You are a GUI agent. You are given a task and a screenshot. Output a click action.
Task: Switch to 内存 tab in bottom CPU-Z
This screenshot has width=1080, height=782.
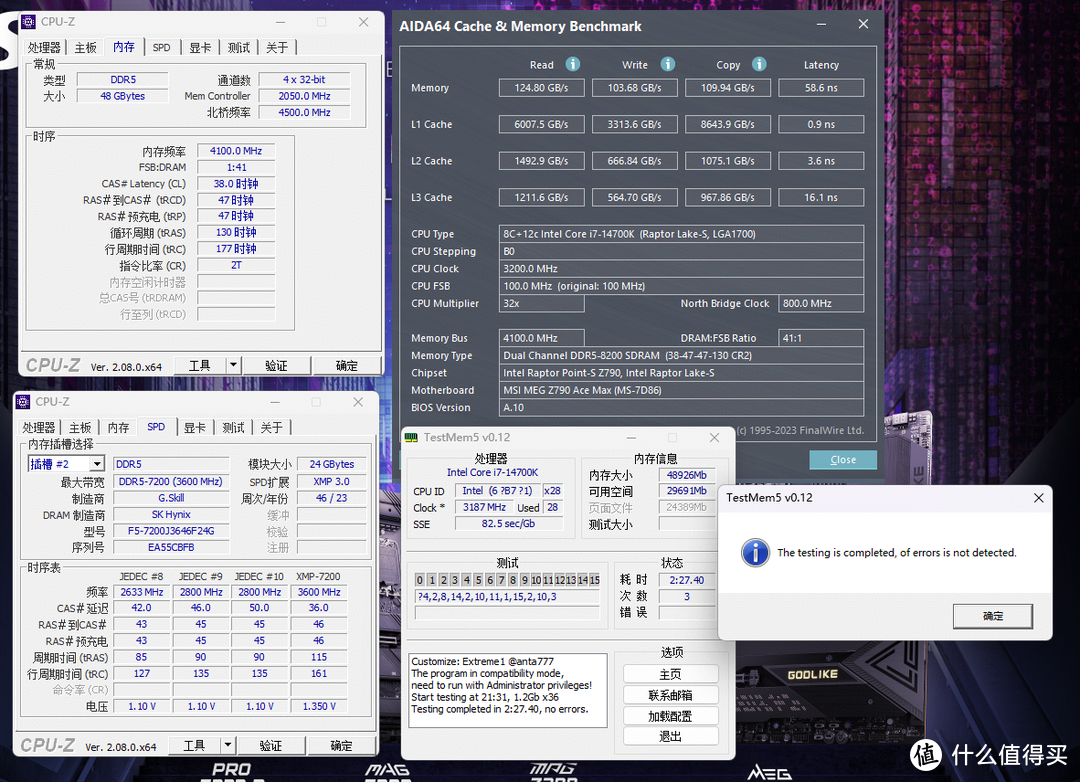pos(118,427)
